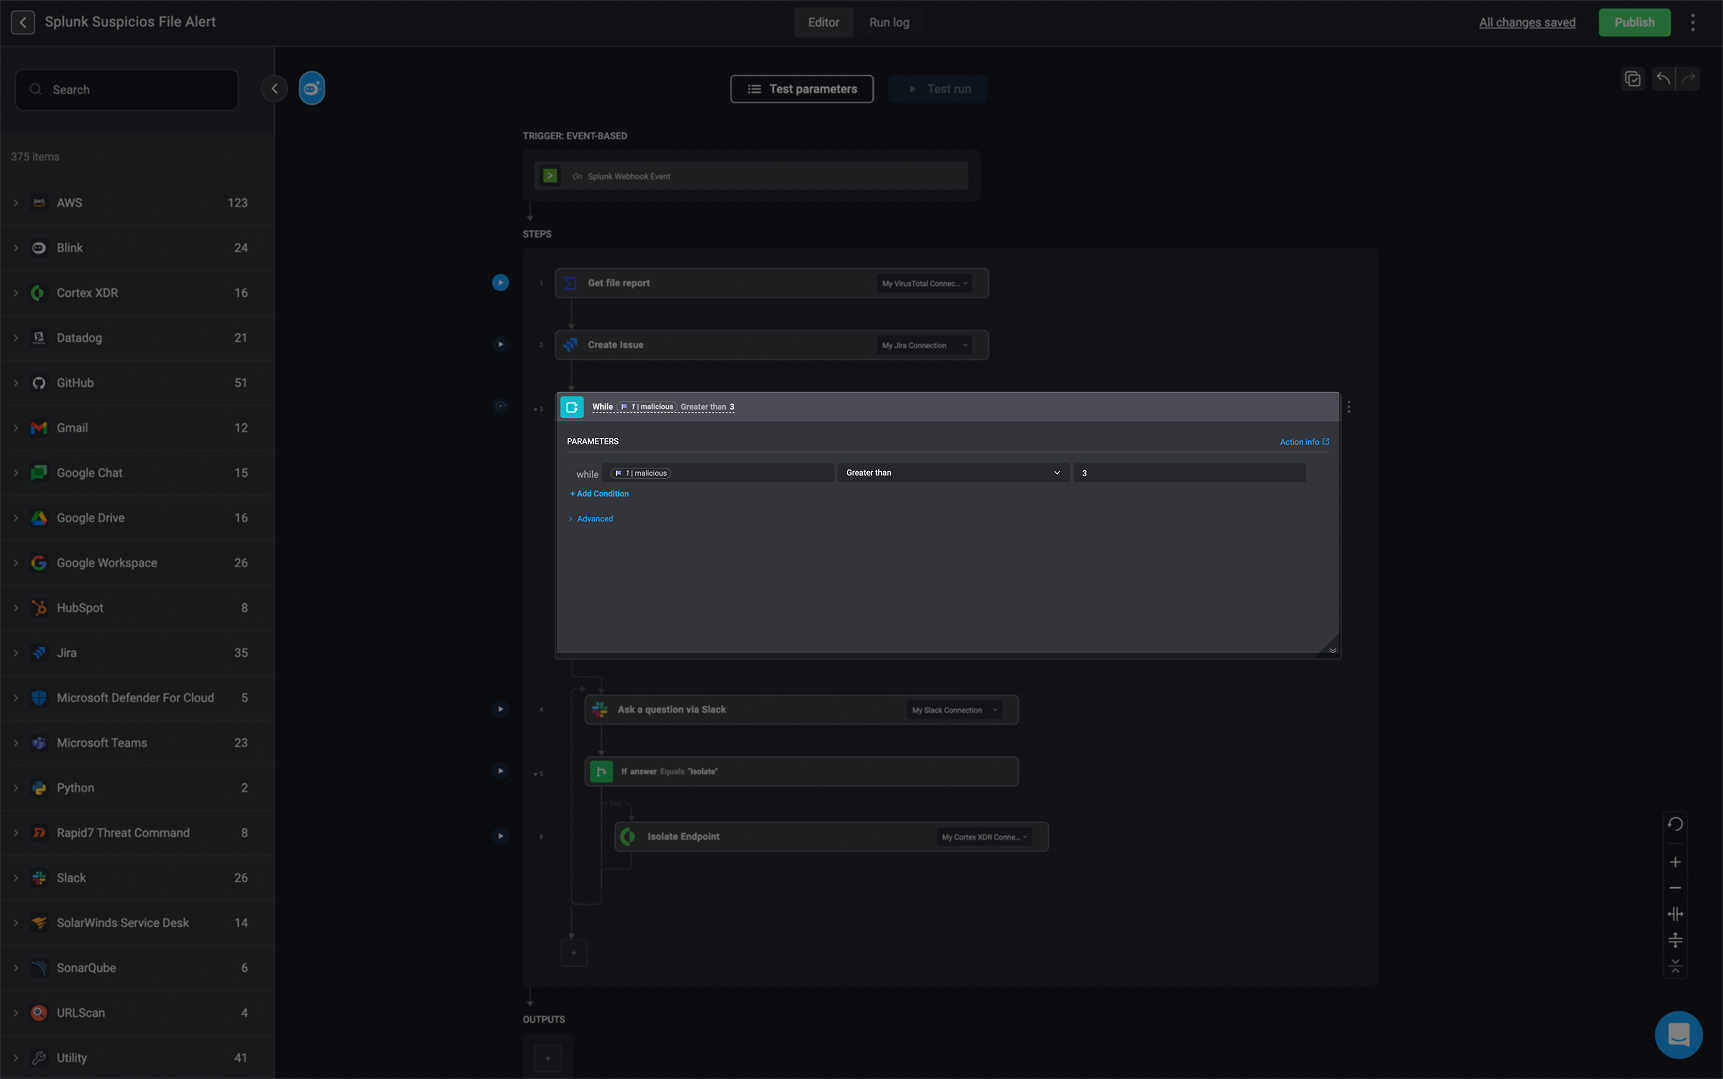Select the Datadog integration row

[137, 338]
